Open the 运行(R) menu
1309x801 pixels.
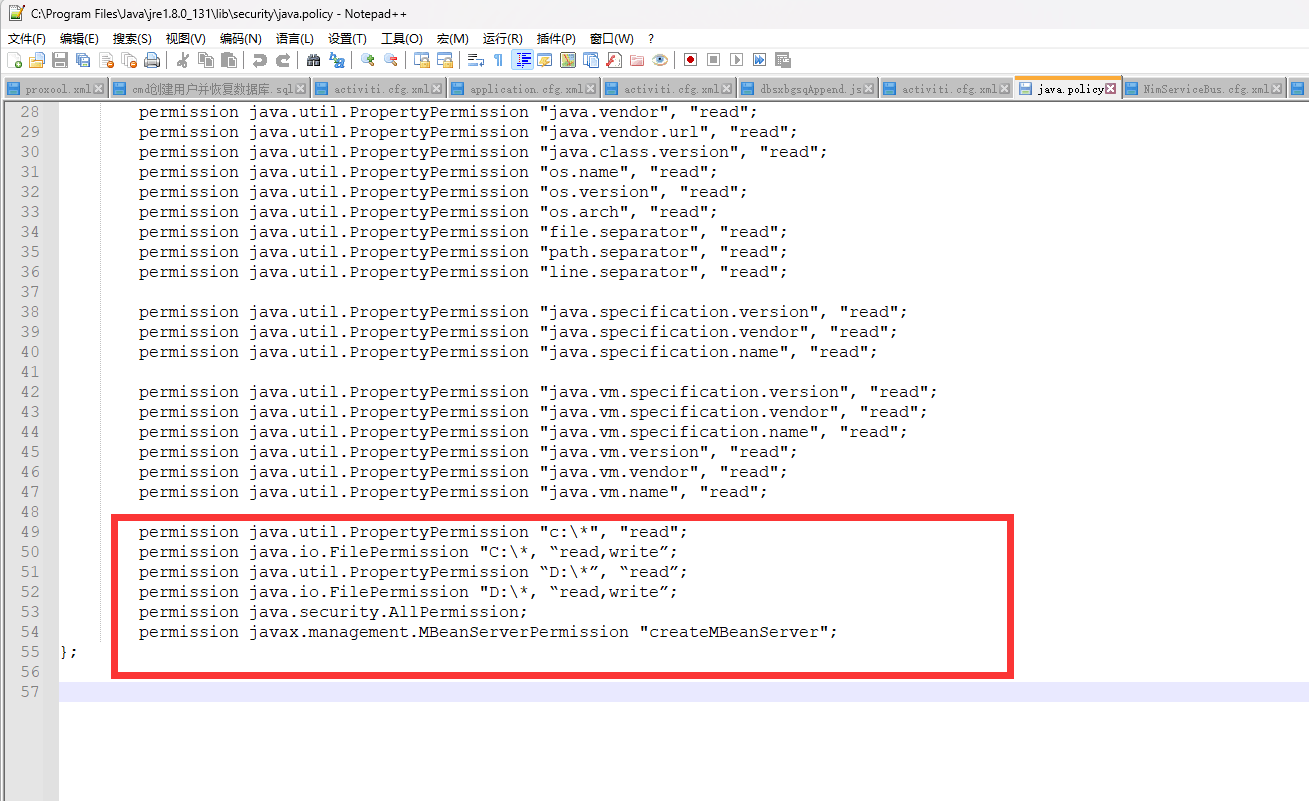pos(502,38)
